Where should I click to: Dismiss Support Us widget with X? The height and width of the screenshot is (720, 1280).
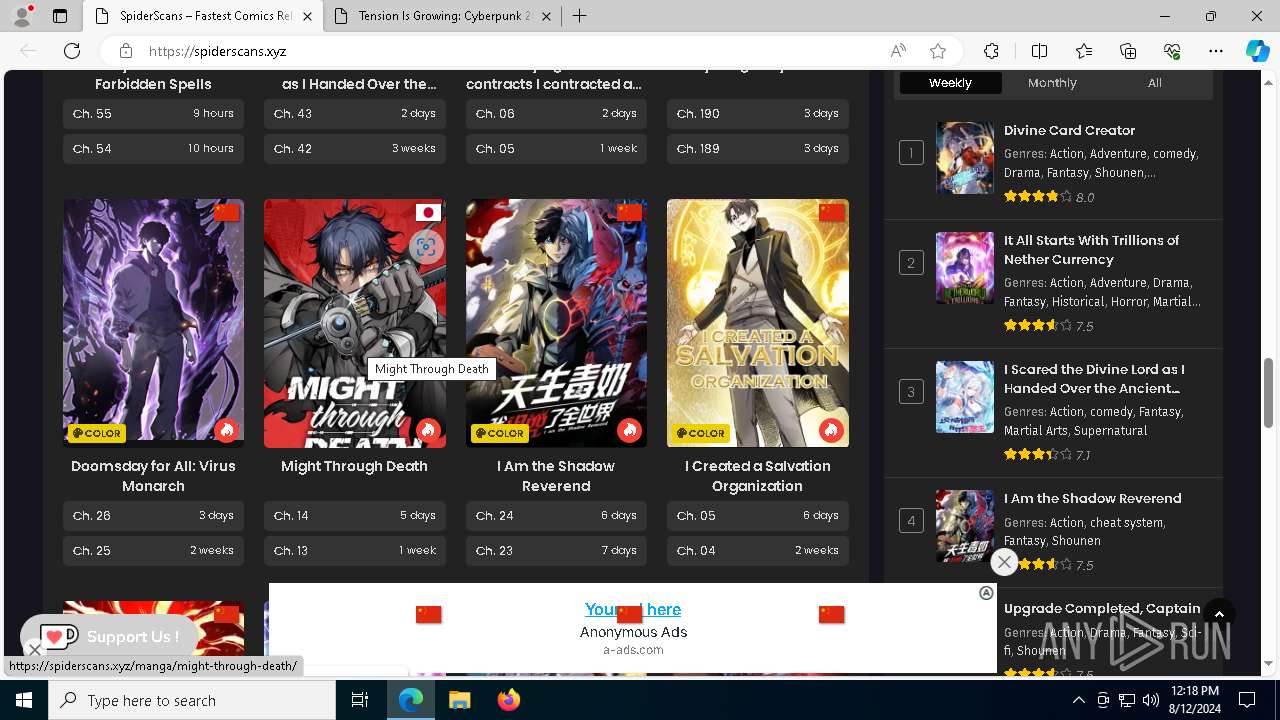coord(34,650)
